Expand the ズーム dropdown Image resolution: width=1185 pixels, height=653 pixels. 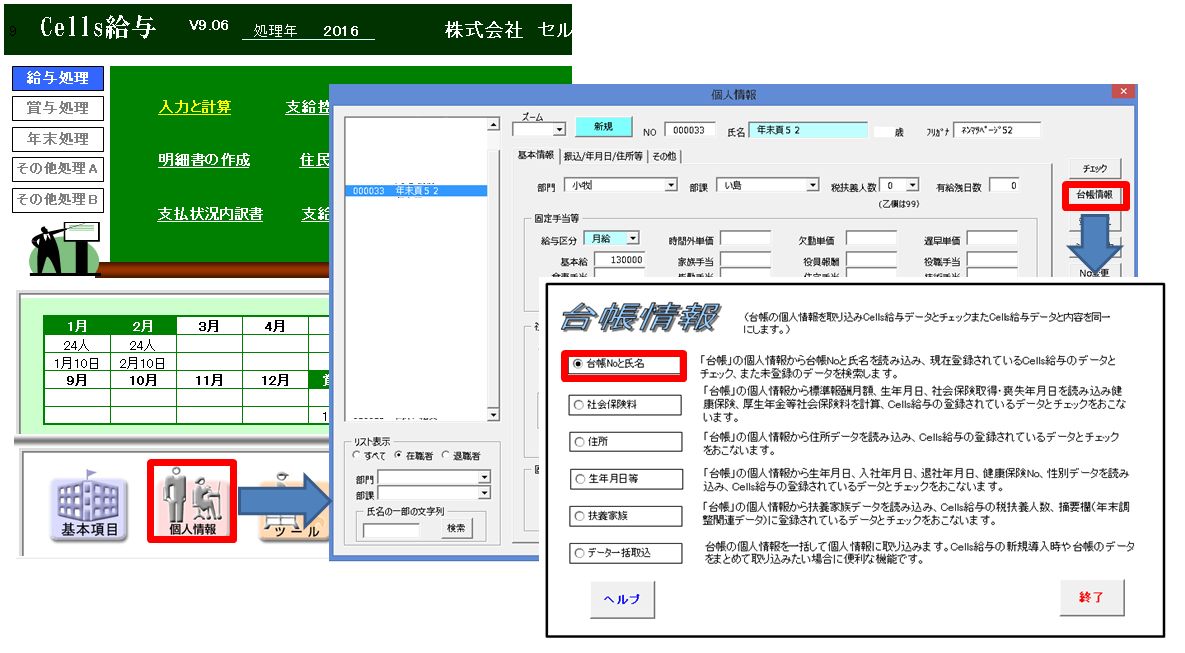[558, 130]
